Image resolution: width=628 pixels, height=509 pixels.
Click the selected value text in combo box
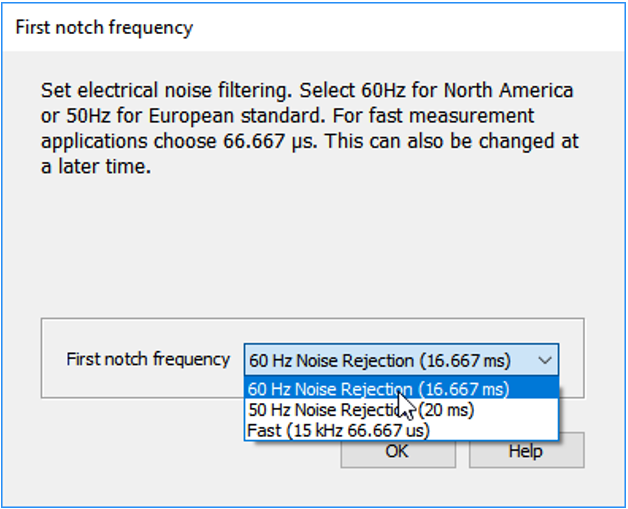click(380, 360)
